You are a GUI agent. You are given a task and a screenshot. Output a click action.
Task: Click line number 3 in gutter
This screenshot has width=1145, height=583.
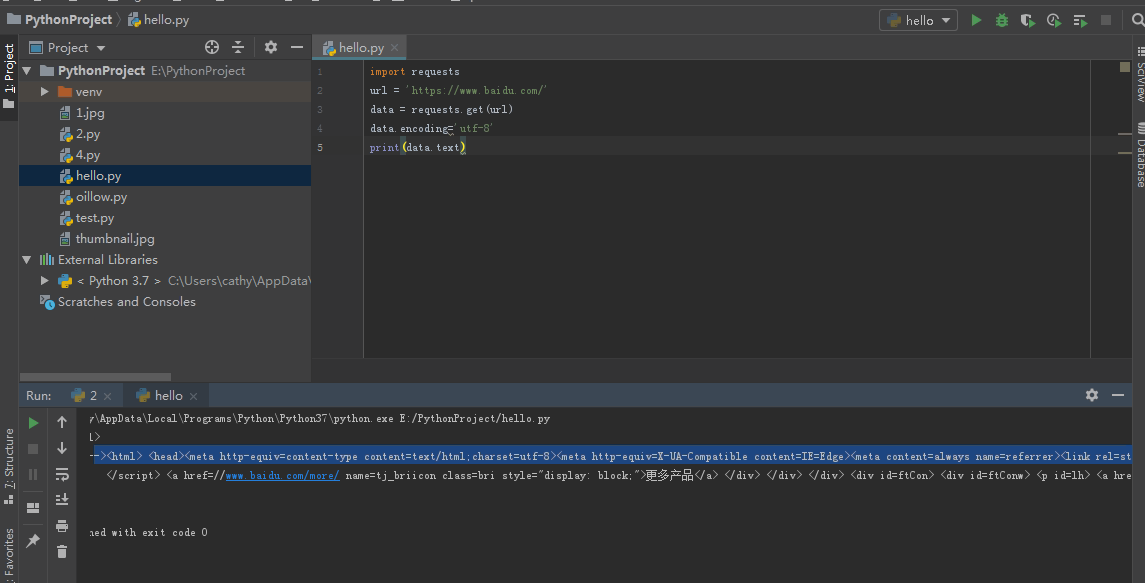(320, 110)
